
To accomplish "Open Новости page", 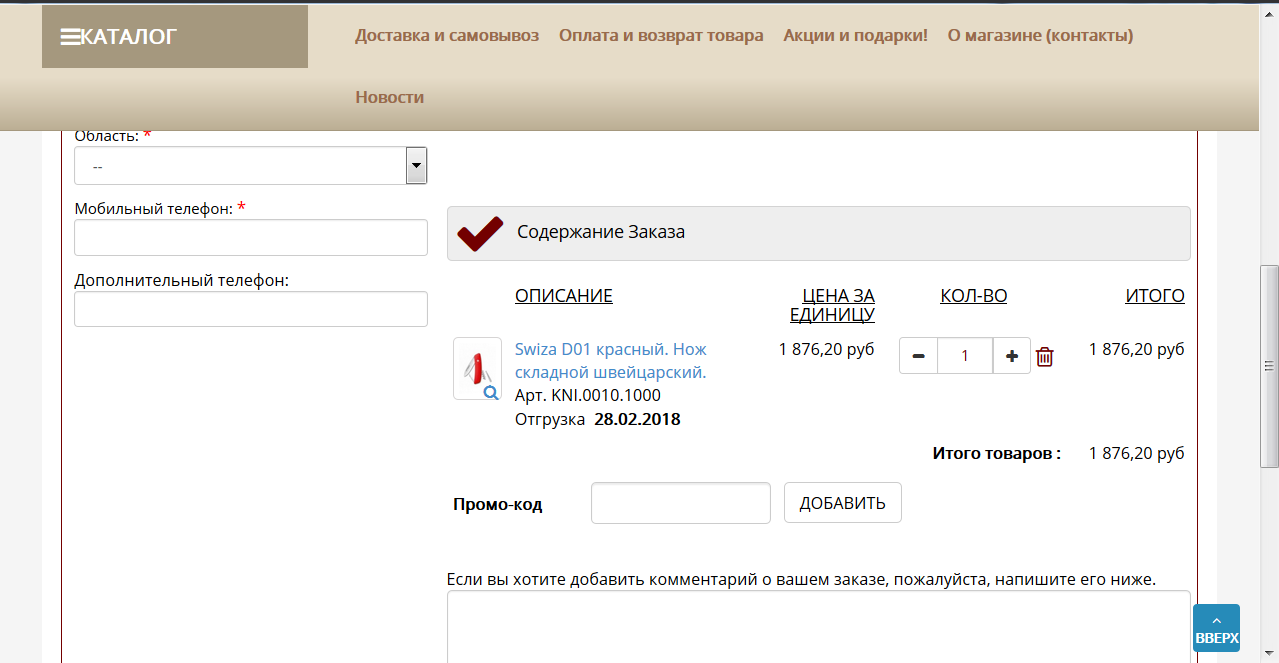I will click(x=390, y=97).
